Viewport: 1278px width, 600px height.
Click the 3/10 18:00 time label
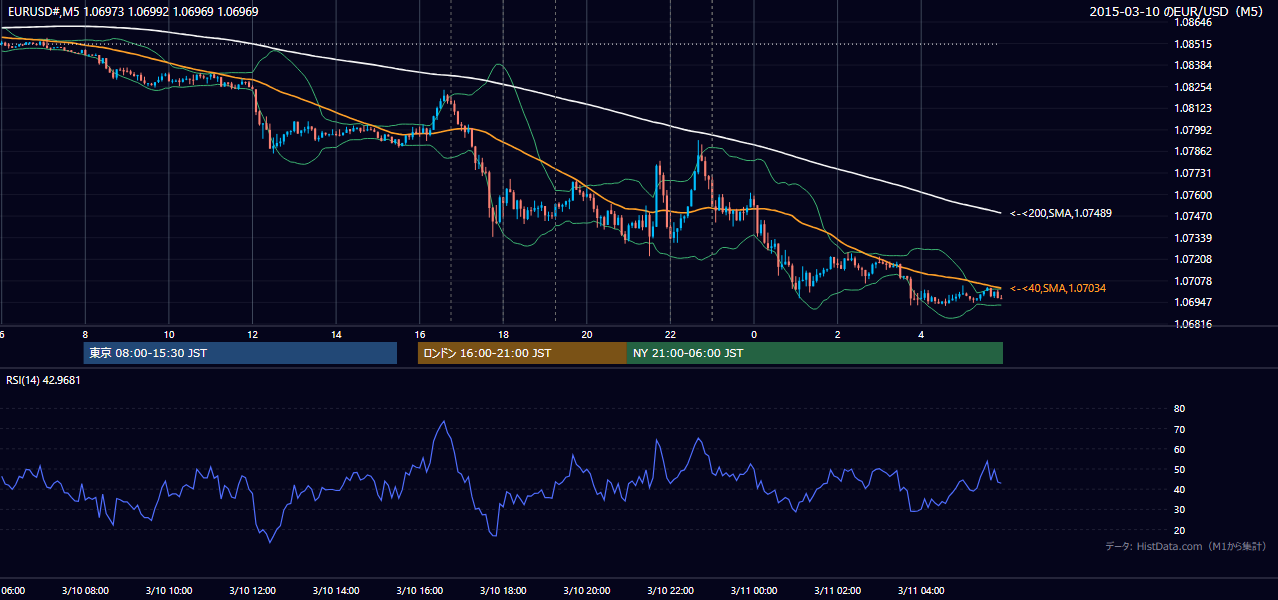[x=503, y=591]
